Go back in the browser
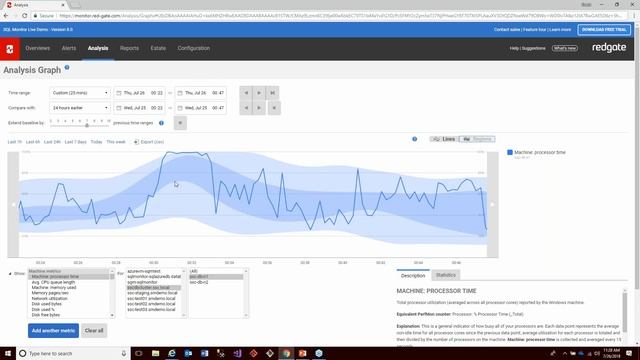 pos(6,16)
